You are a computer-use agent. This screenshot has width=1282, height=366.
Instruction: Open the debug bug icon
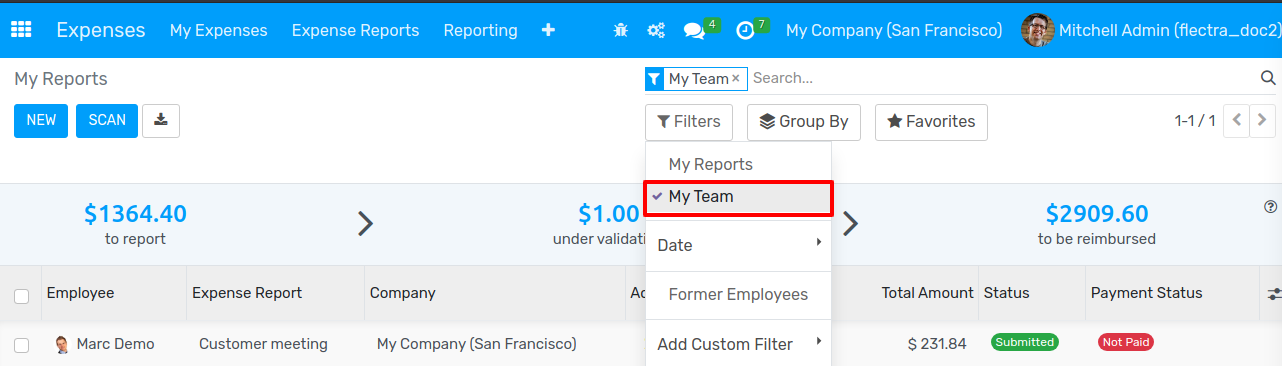coord(621,31)
